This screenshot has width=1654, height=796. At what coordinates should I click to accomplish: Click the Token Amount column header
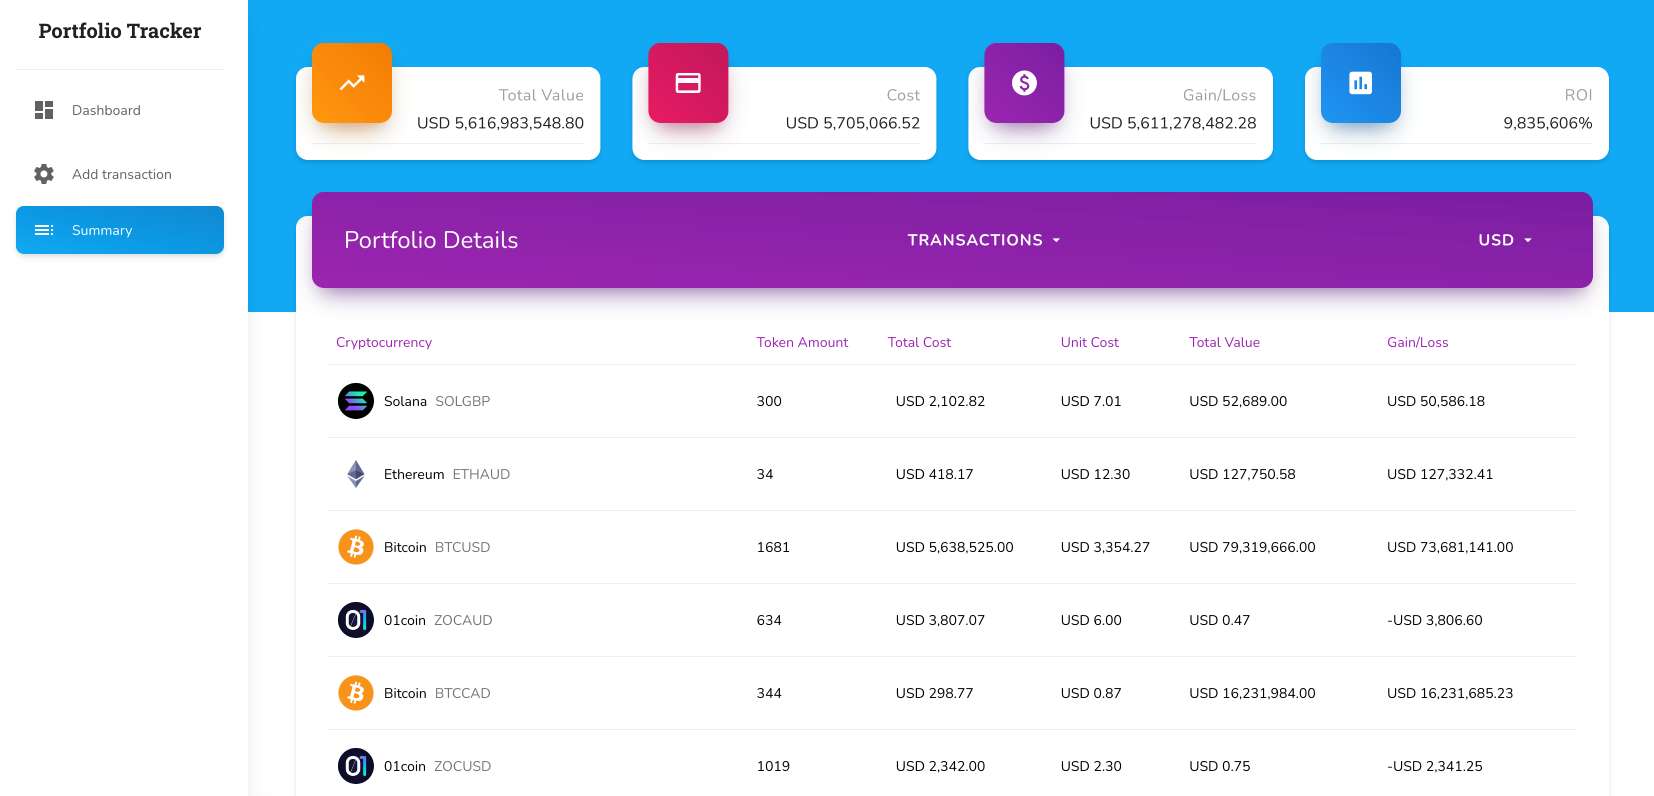tap(802, 342)
